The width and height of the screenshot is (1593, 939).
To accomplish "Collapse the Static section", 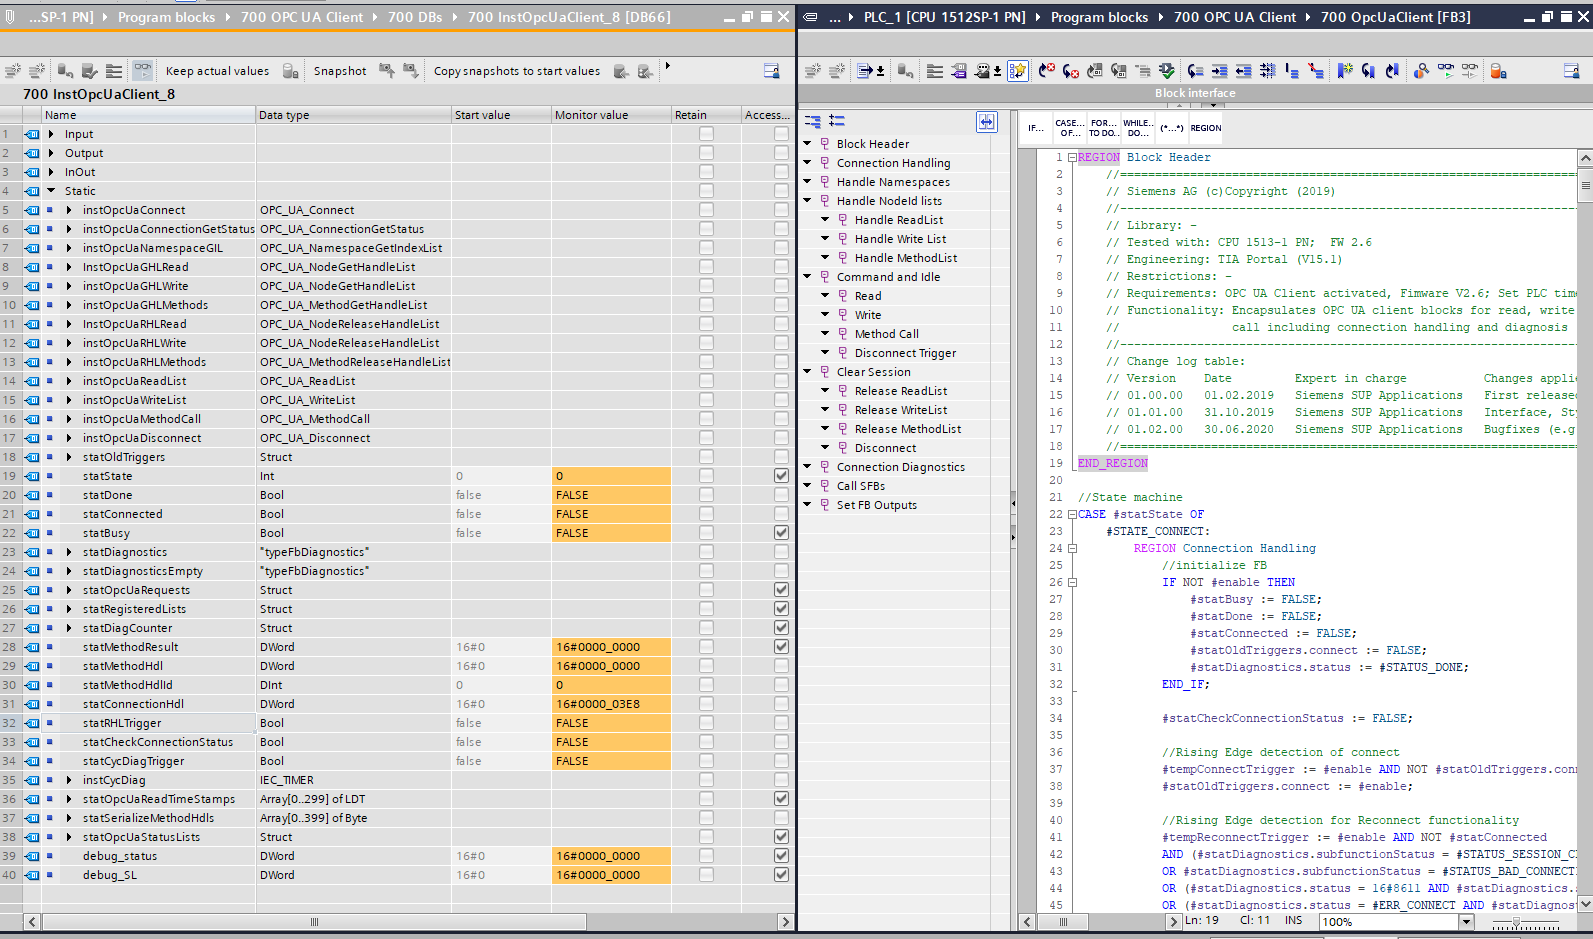I will point(51,191).
